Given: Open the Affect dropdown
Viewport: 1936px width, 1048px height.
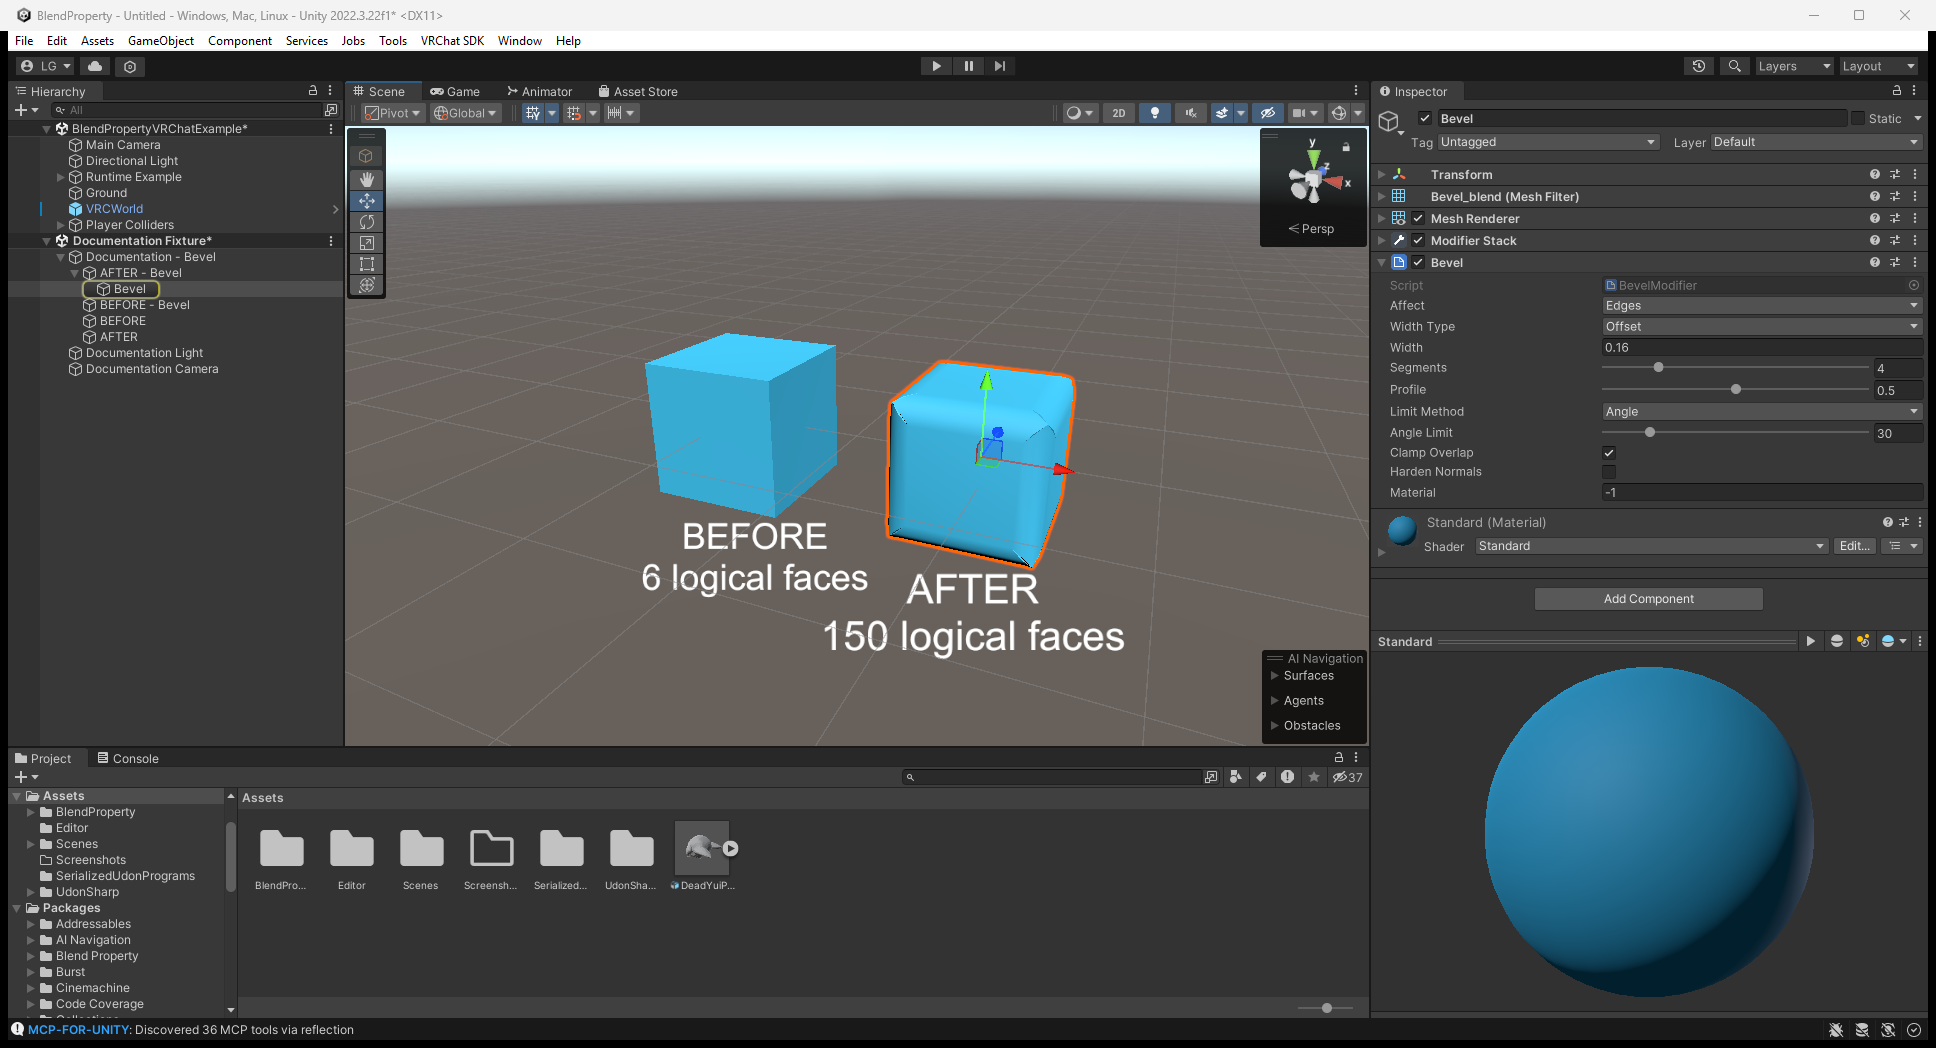Looking at the screenshot, I should point(1762,306).
